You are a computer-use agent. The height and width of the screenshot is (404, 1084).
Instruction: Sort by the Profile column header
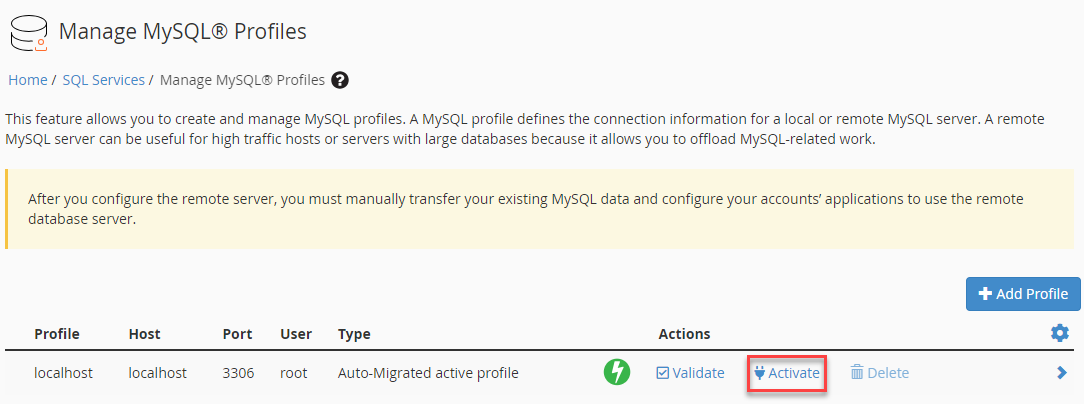[57, 334]
